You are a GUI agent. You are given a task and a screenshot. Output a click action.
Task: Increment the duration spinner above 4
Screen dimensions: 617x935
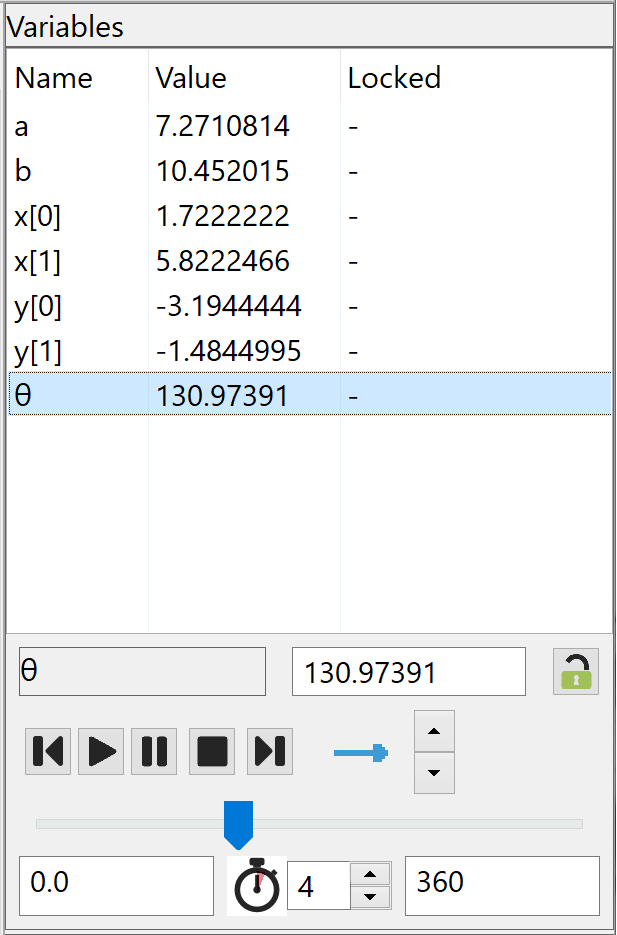pyautogui.click(x=370, y=875)
